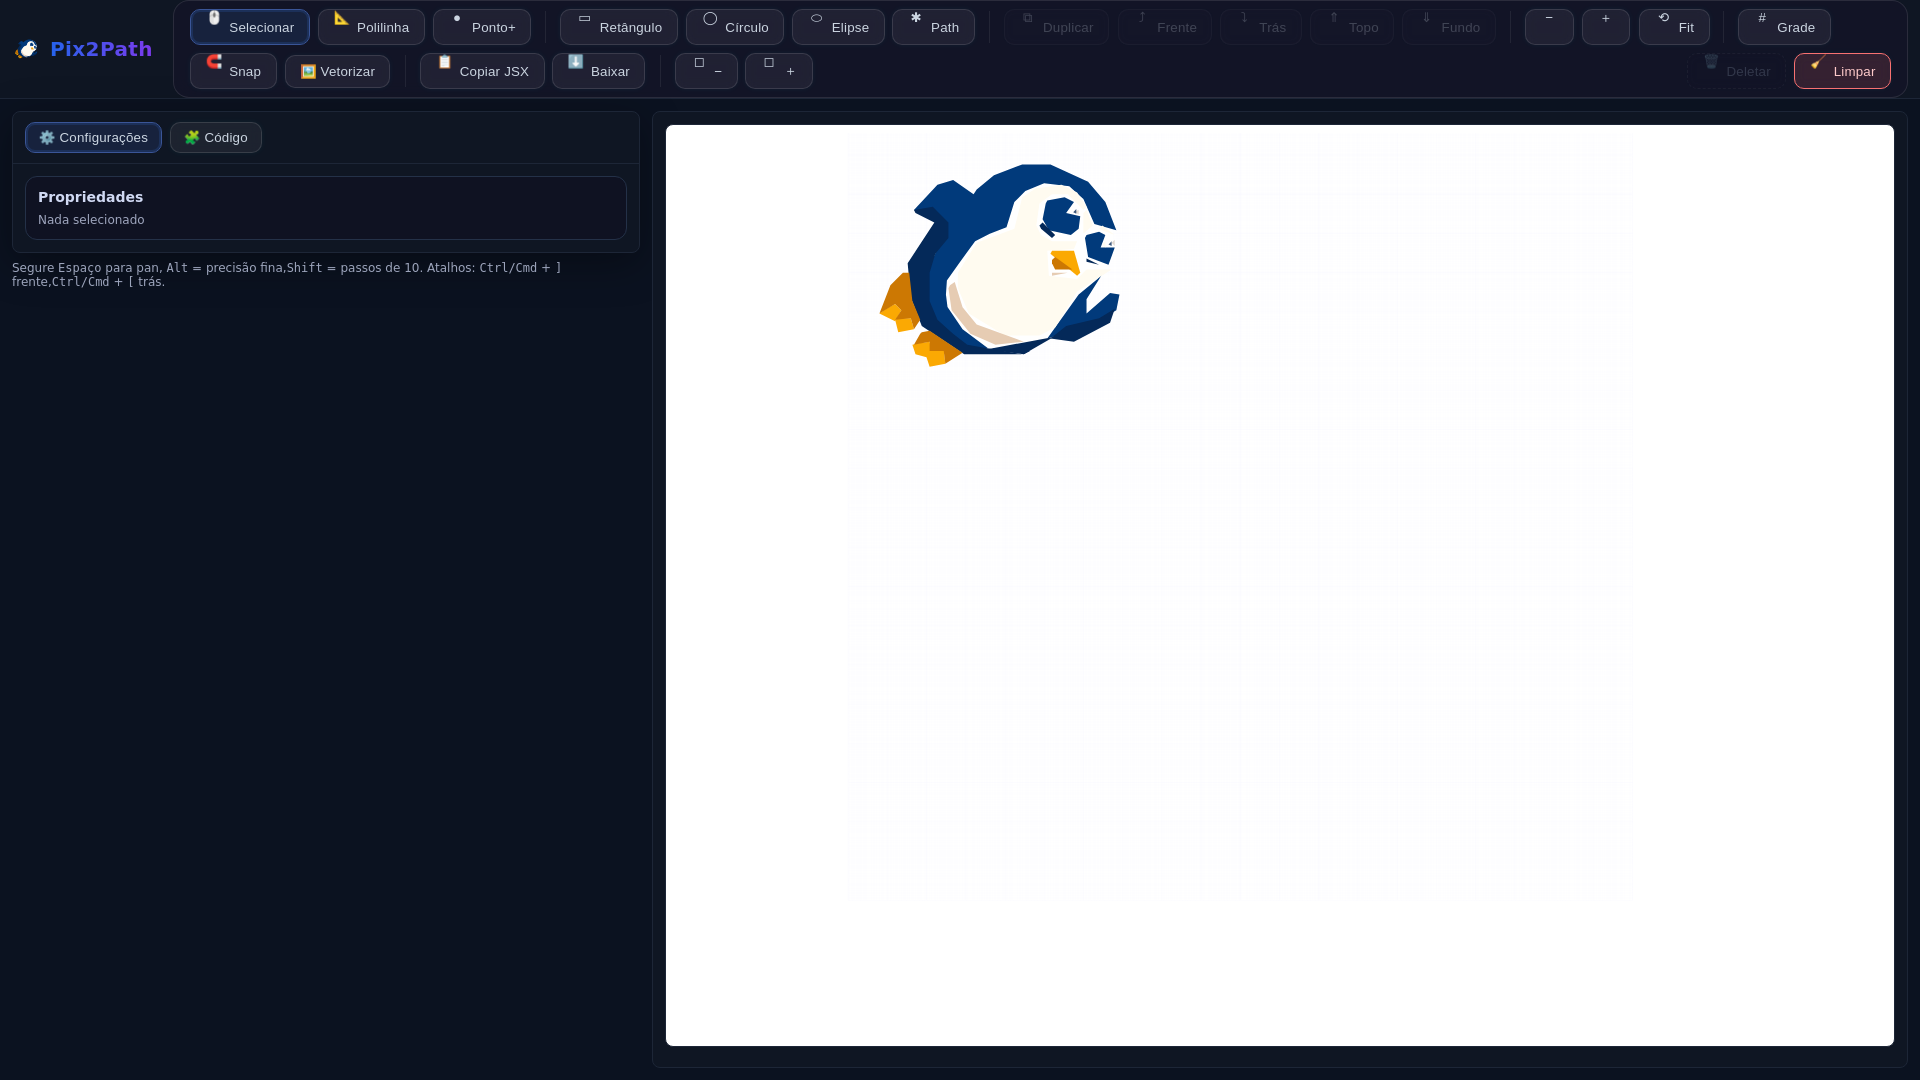The height and width of the screenshot is (1080, 1920).
Task: Select the Ponto+ add-point tool
Action: point(482,27)
